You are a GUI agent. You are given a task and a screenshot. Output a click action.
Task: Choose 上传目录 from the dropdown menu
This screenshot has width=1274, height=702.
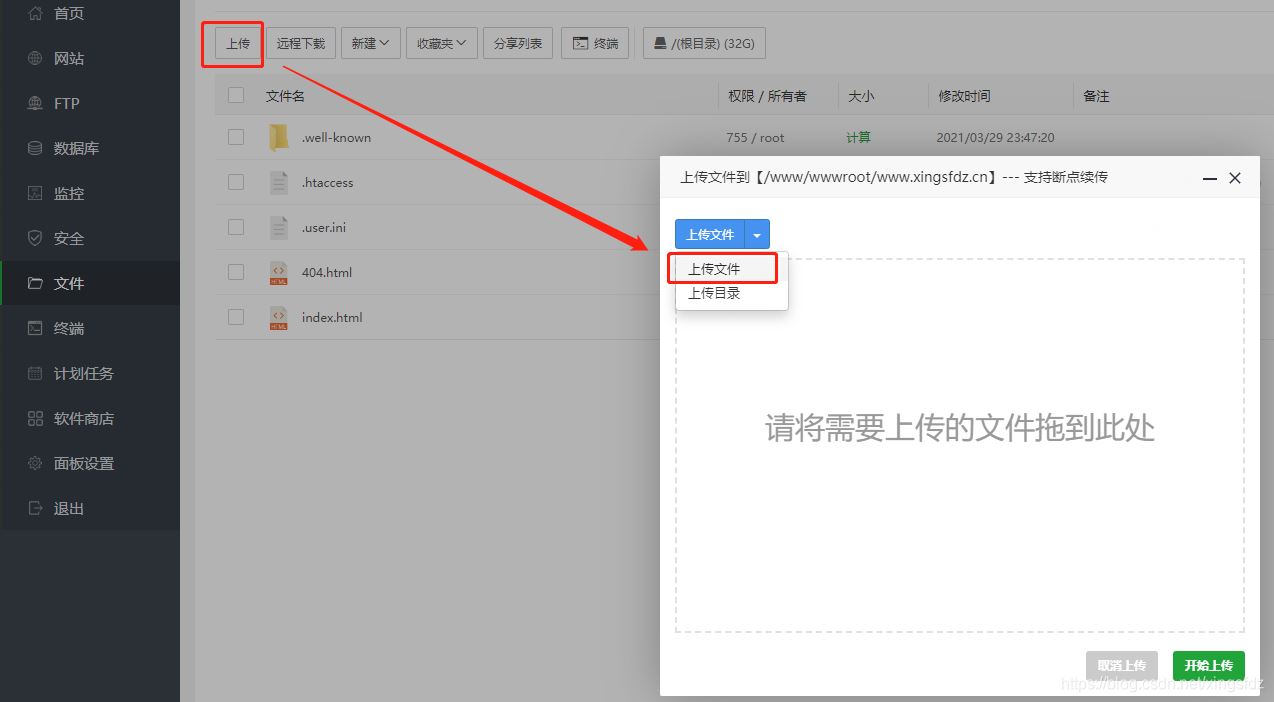coord(714,293)
